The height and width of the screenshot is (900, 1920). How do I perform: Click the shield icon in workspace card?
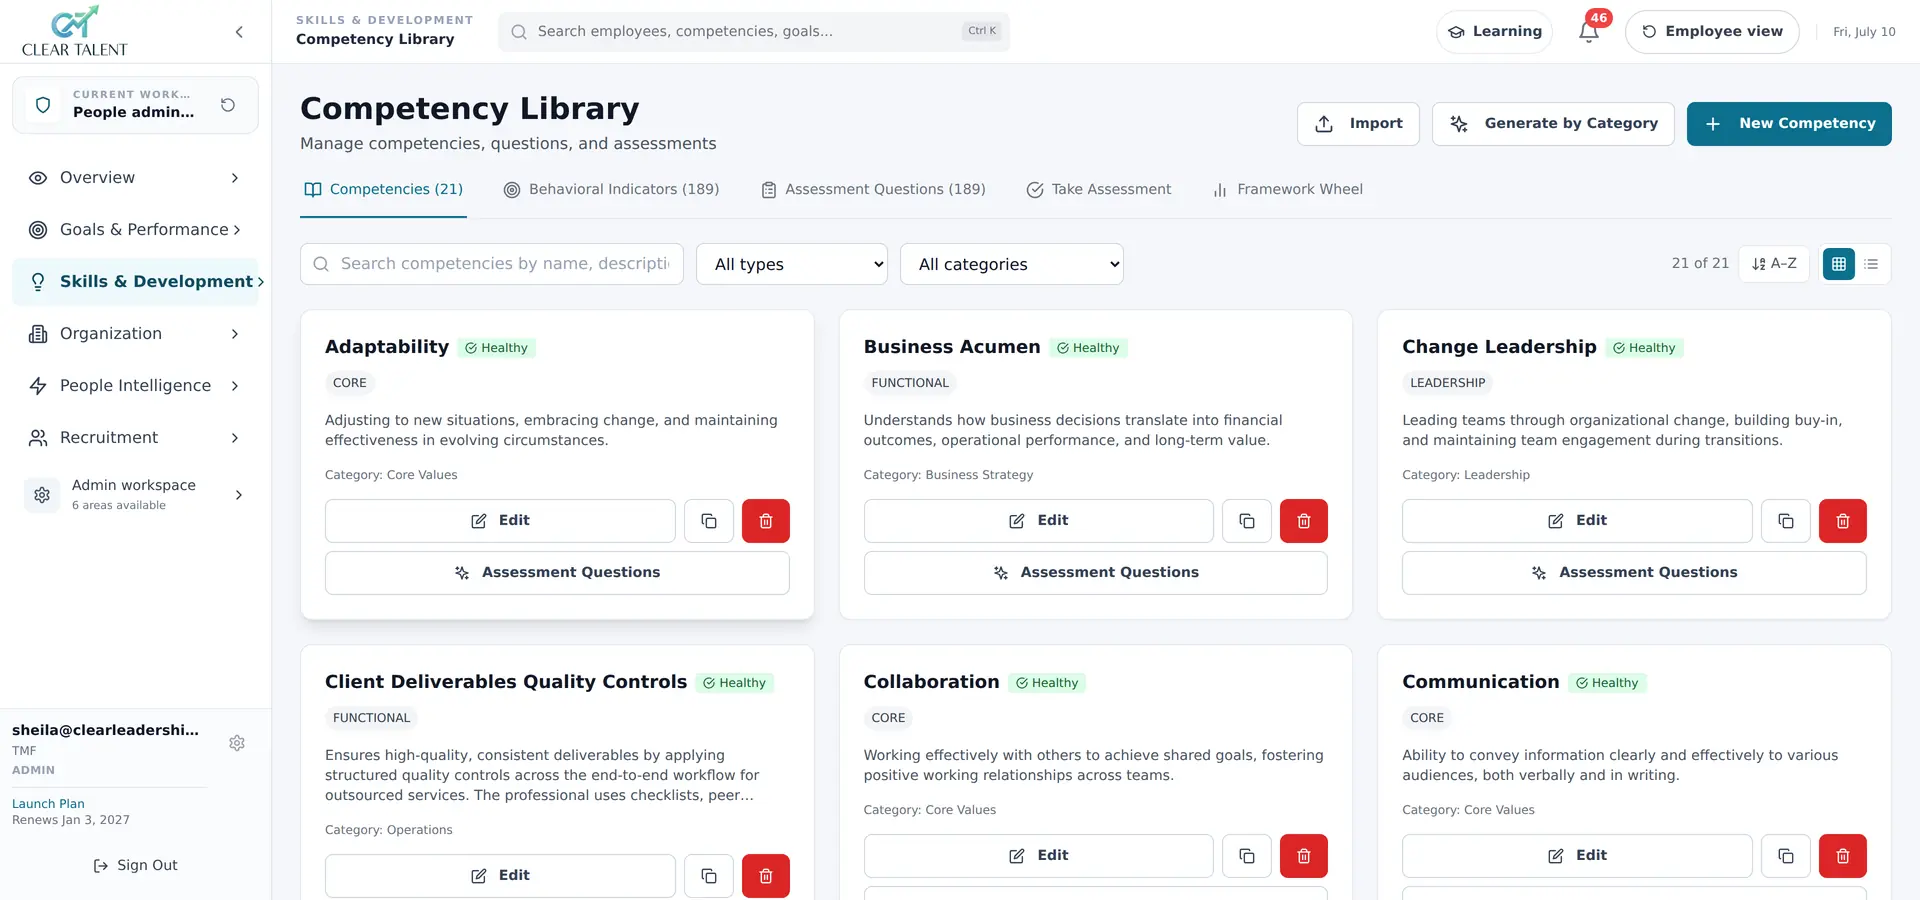(x=43, y=105)
